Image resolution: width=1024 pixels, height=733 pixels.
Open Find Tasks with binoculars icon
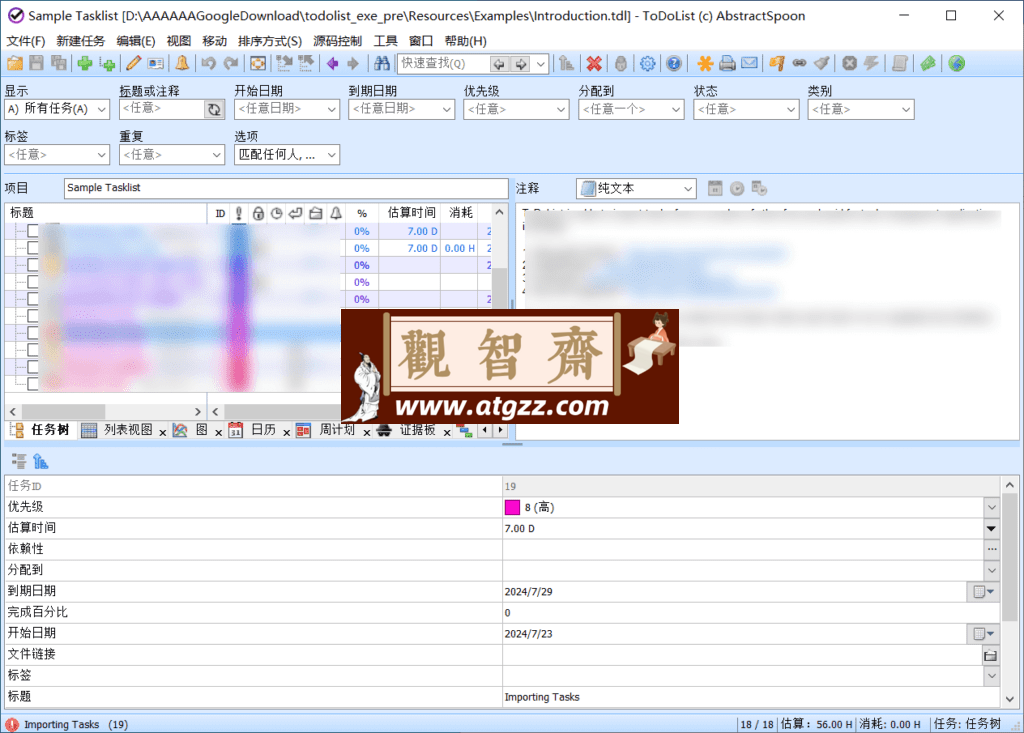pyautogui.click(x=382, y=63)
